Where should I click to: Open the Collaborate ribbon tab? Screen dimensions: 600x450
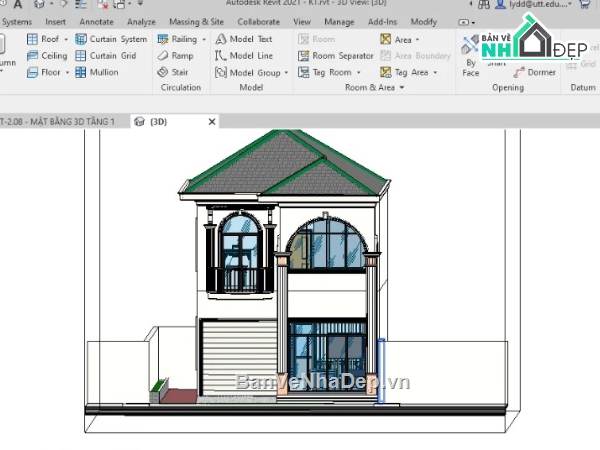(259, 22)
